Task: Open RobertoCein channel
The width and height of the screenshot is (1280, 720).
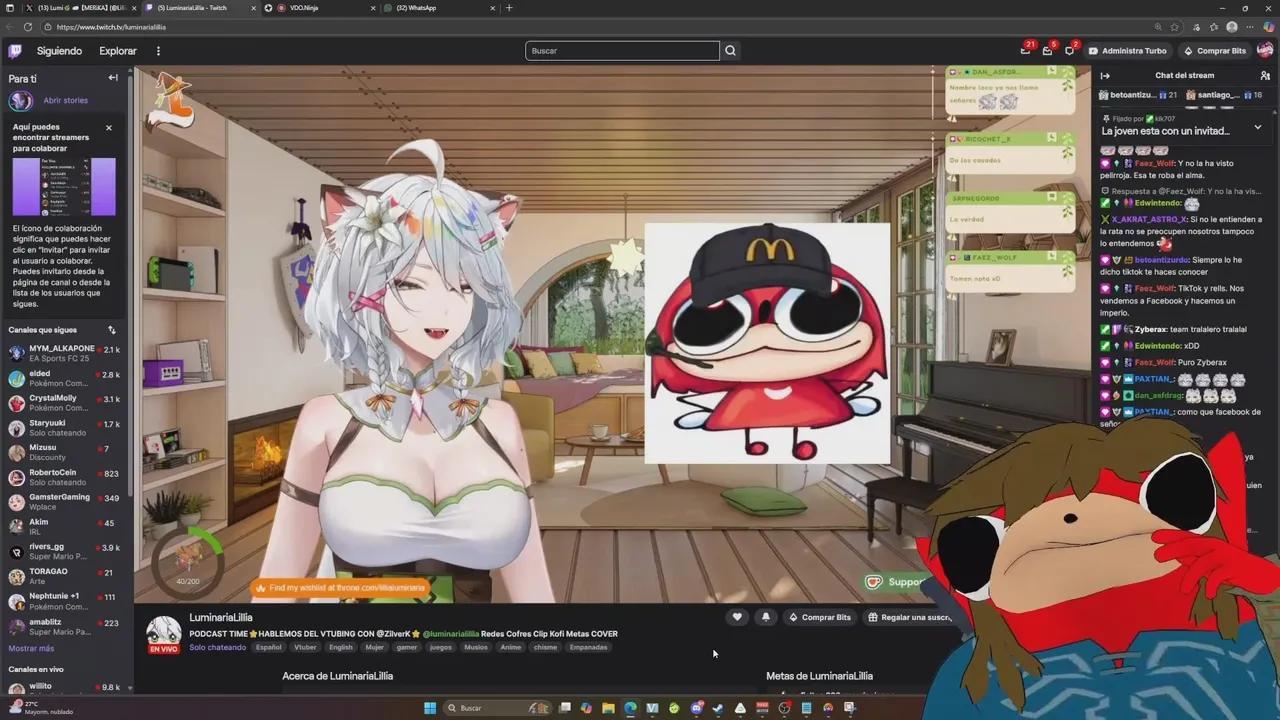Action: (65, 477)
